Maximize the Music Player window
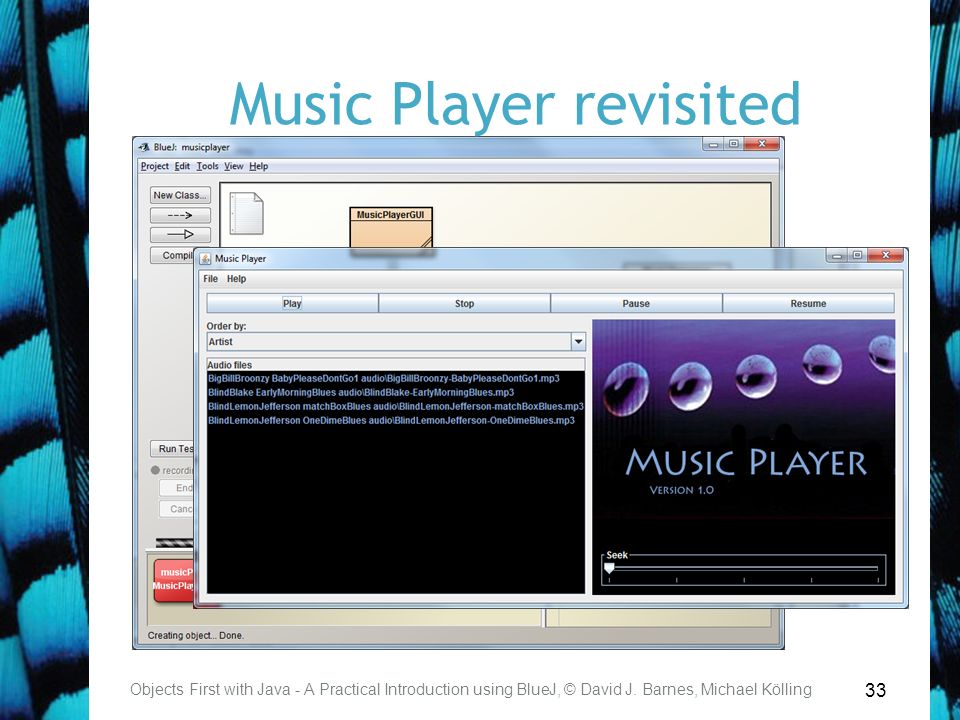Viewport: 960px width, 720px height. tap(858, 255)
